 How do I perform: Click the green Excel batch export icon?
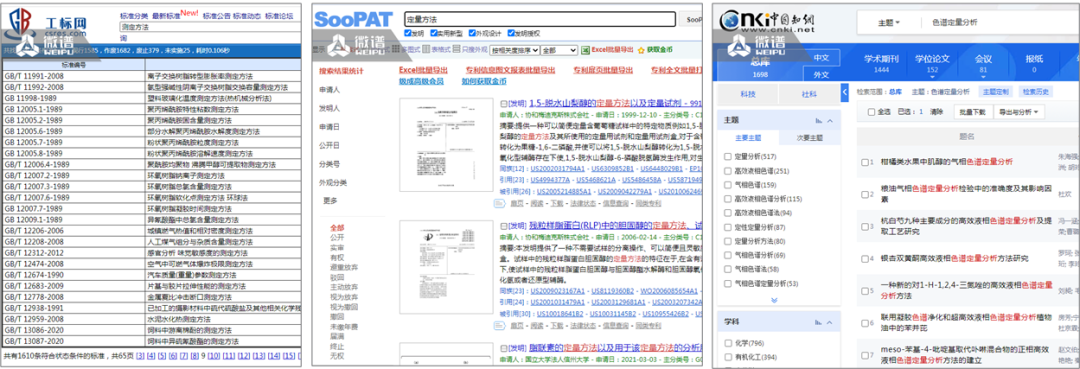point(585,50)
